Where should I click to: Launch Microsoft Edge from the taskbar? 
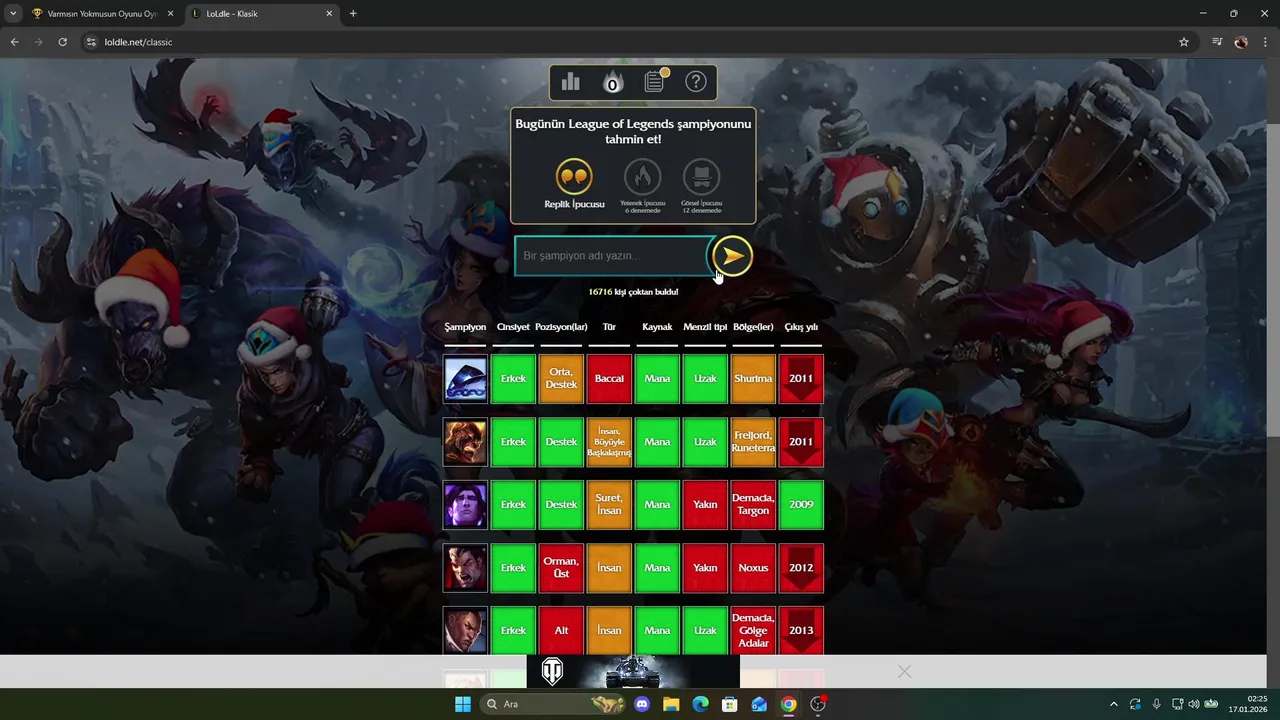700,704
